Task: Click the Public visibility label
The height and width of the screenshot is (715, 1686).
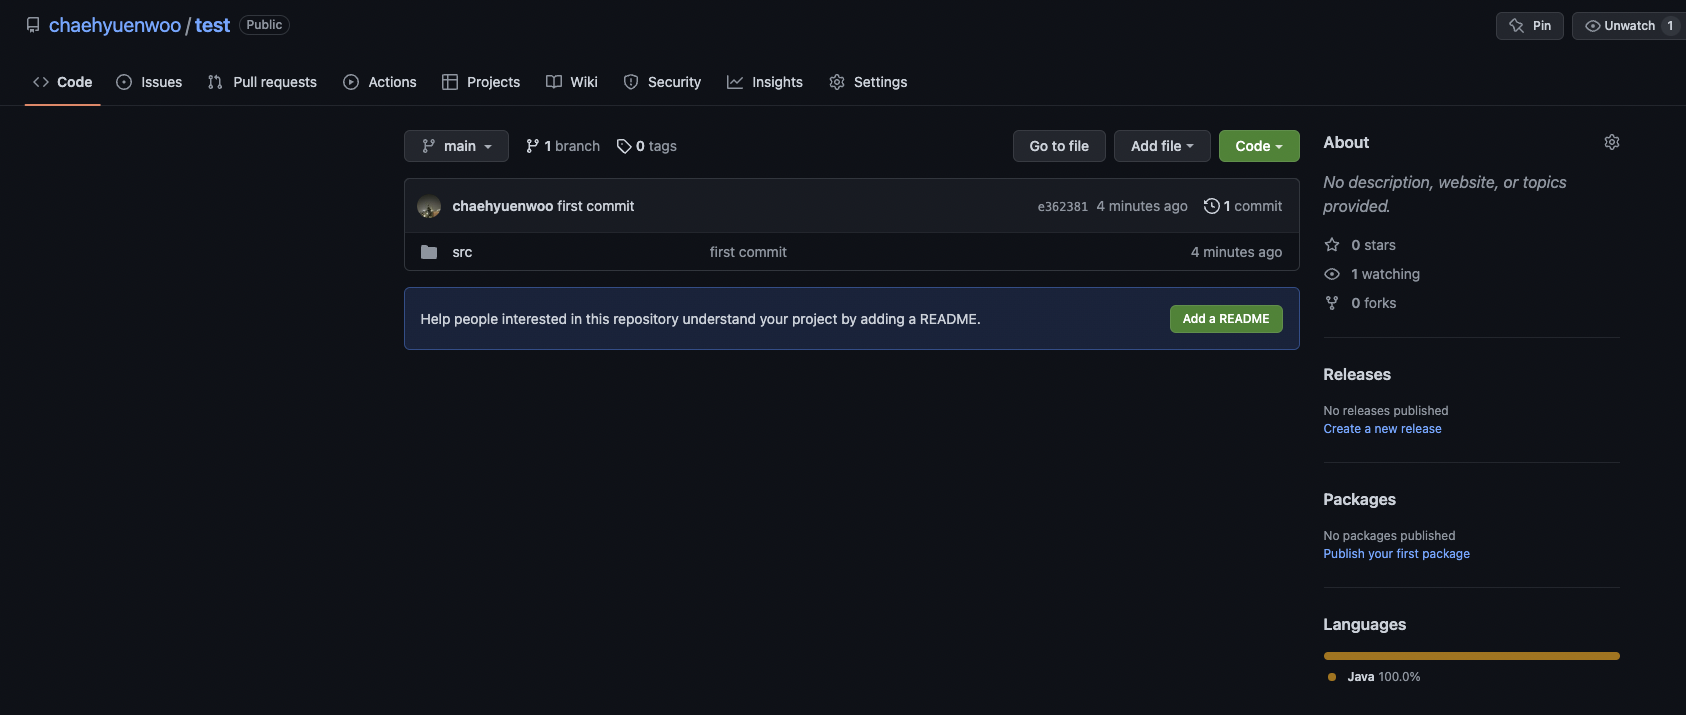Action: coord(264,25)
